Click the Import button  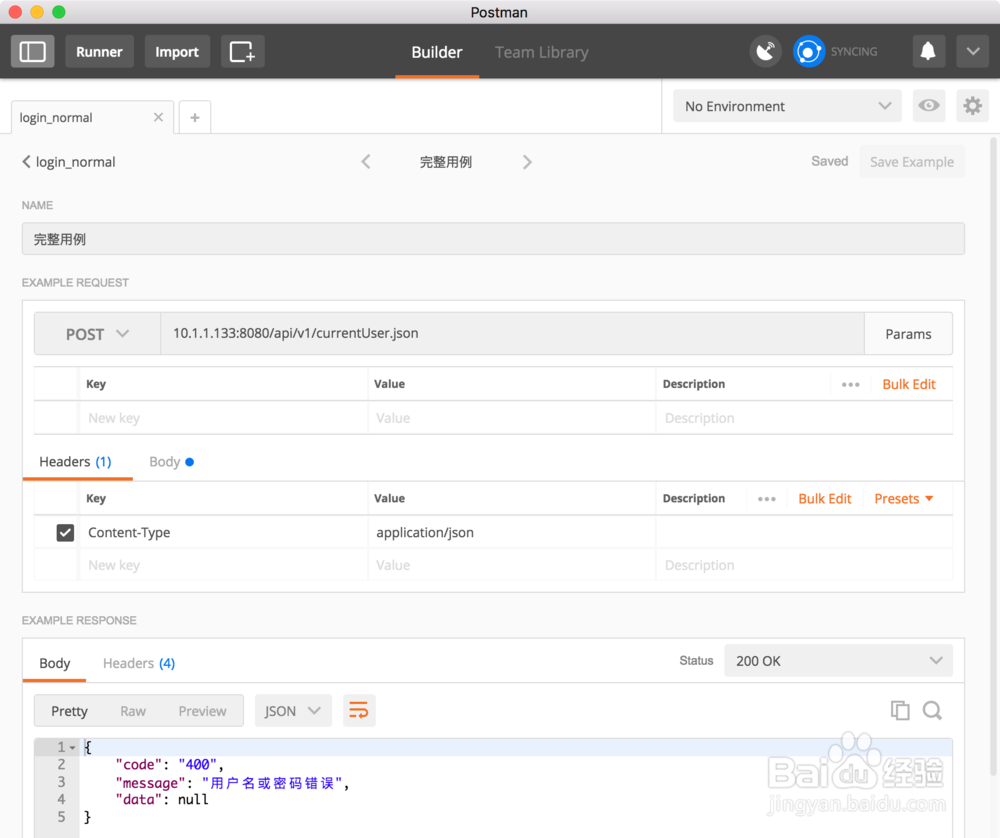[177, 52]
